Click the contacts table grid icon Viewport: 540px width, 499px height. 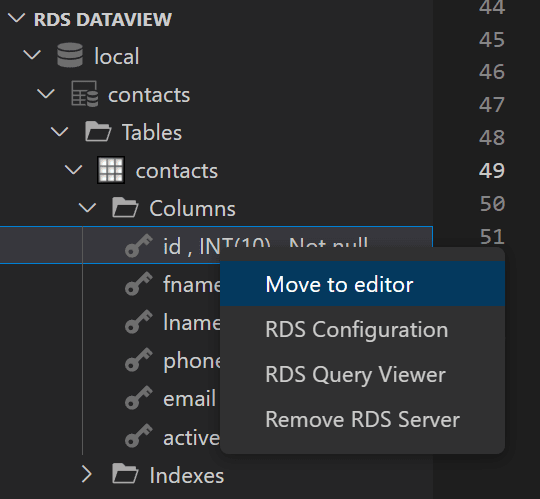tap(111, 170)
